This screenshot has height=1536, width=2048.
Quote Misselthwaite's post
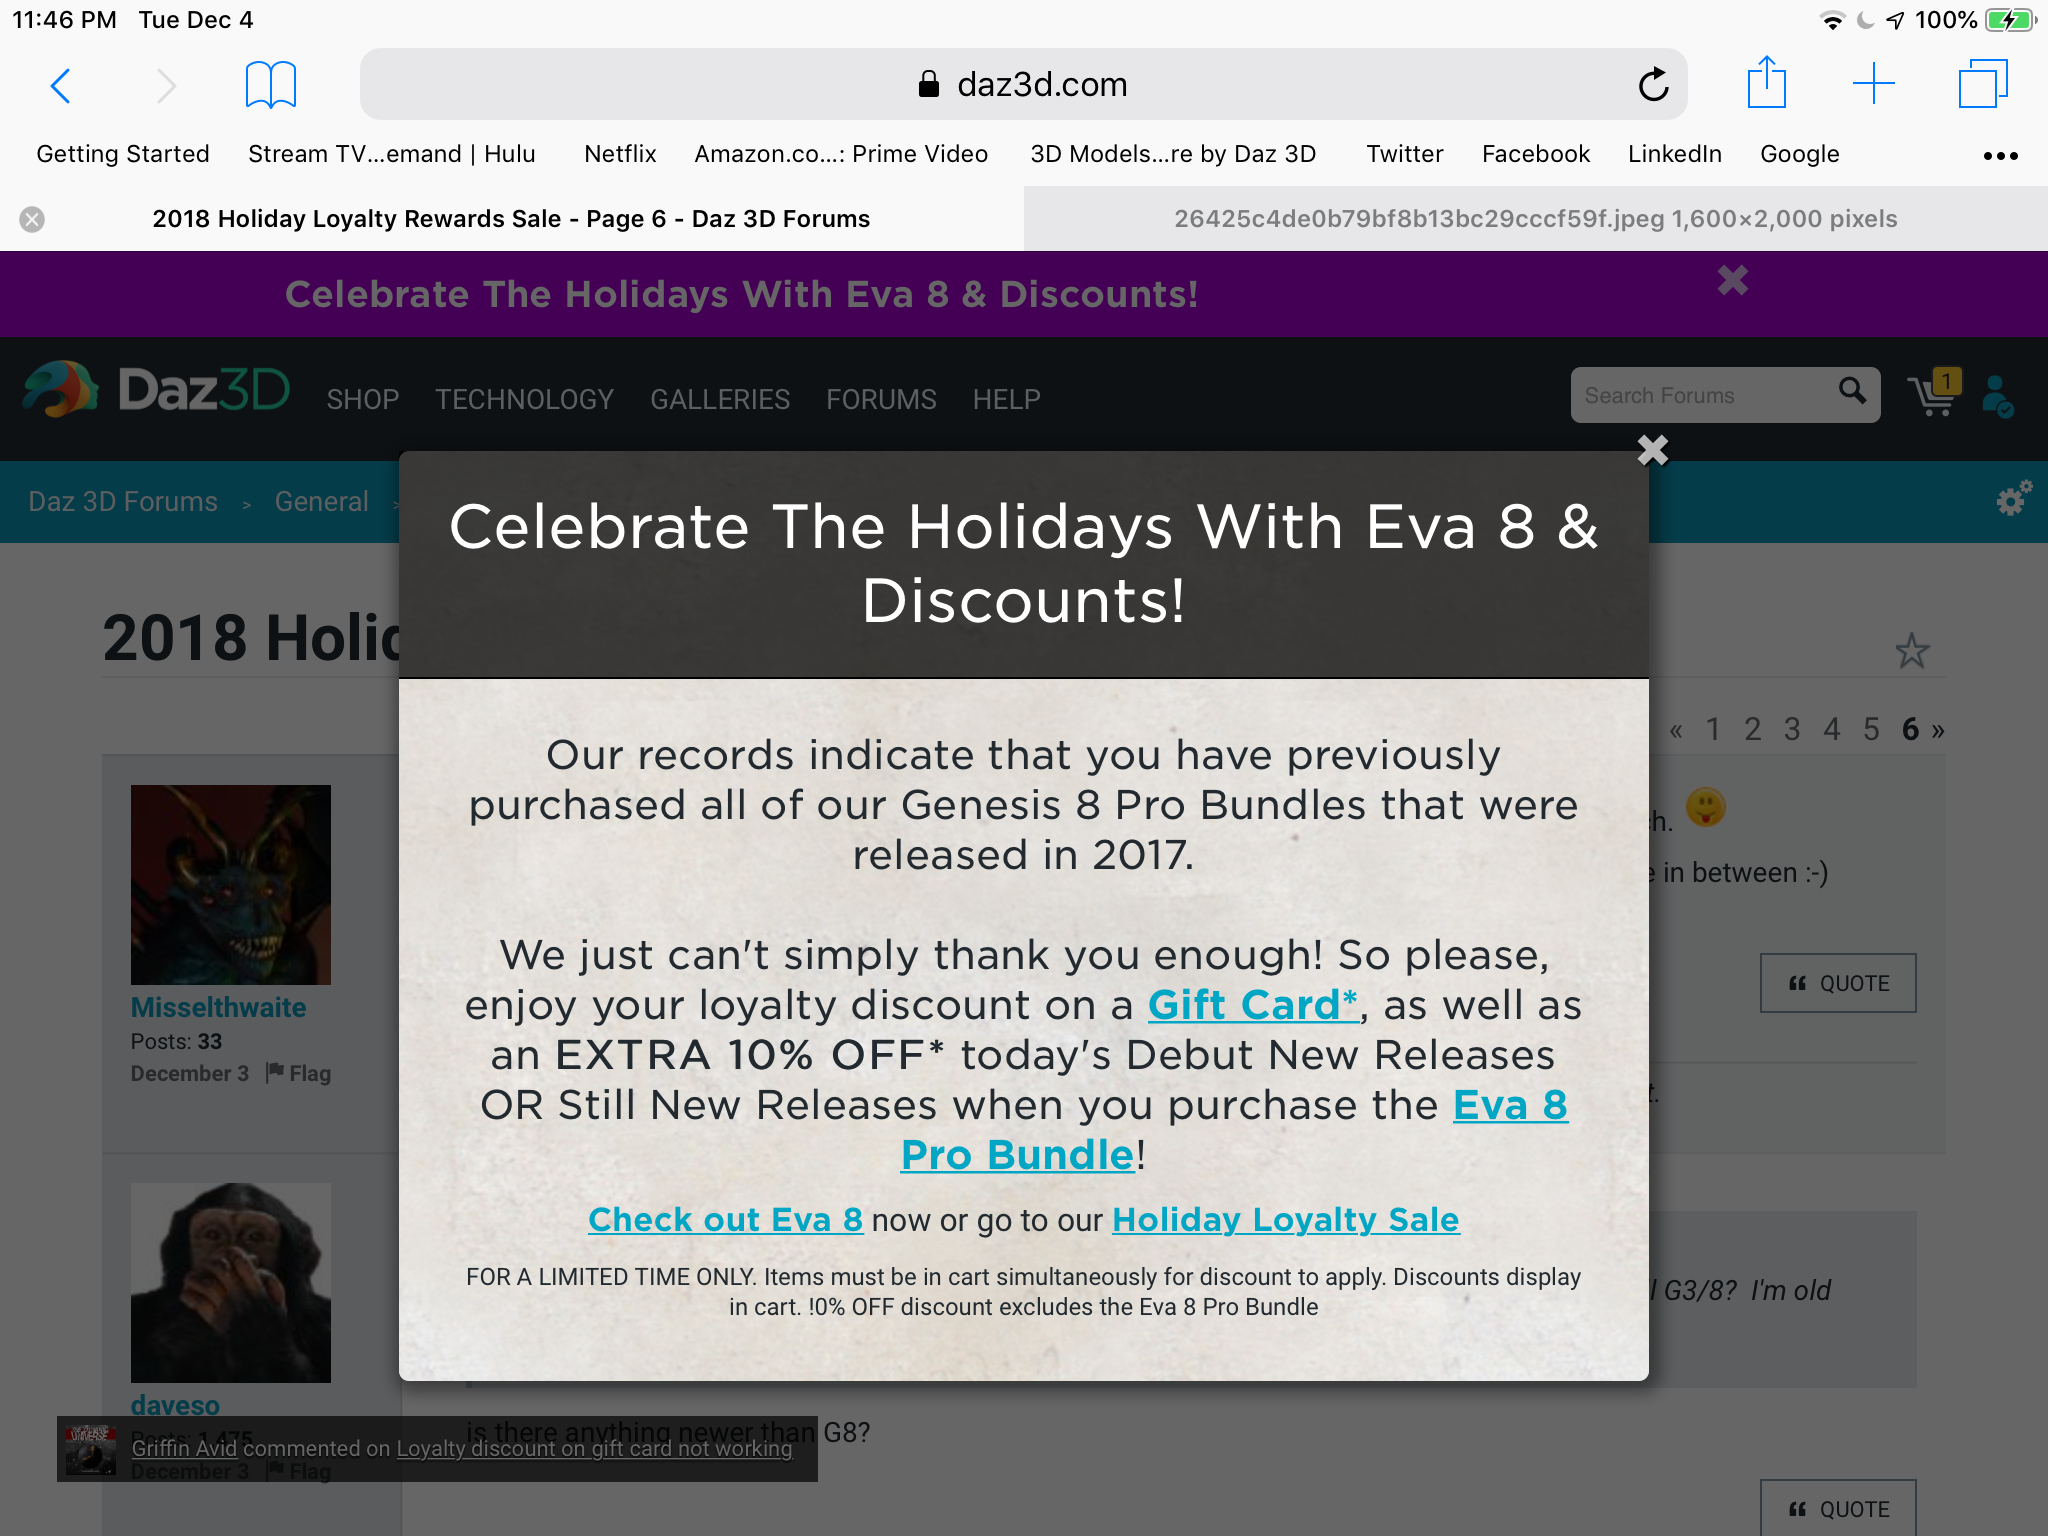[x=1838, y=983]
